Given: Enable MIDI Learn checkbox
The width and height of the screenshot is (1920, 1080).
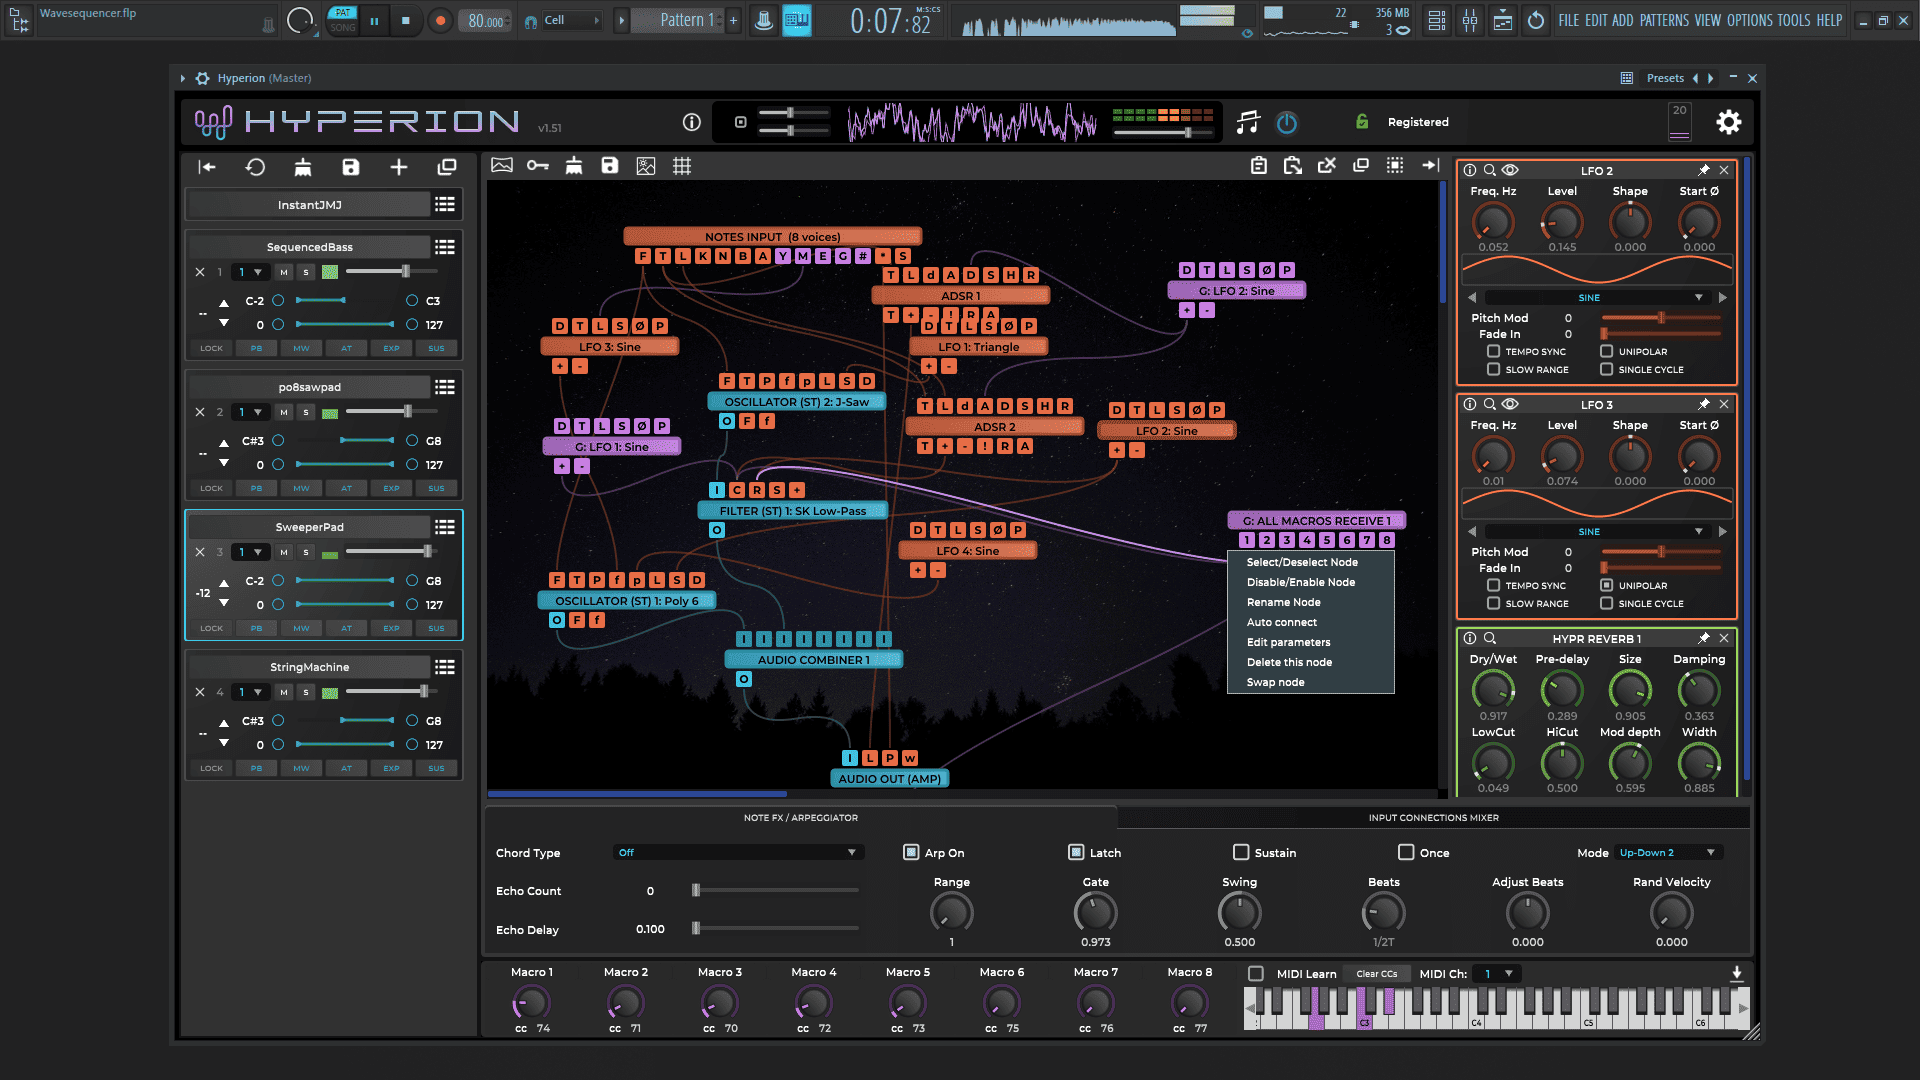Looking at the screenshot, I should click(x=1256, y=973).
